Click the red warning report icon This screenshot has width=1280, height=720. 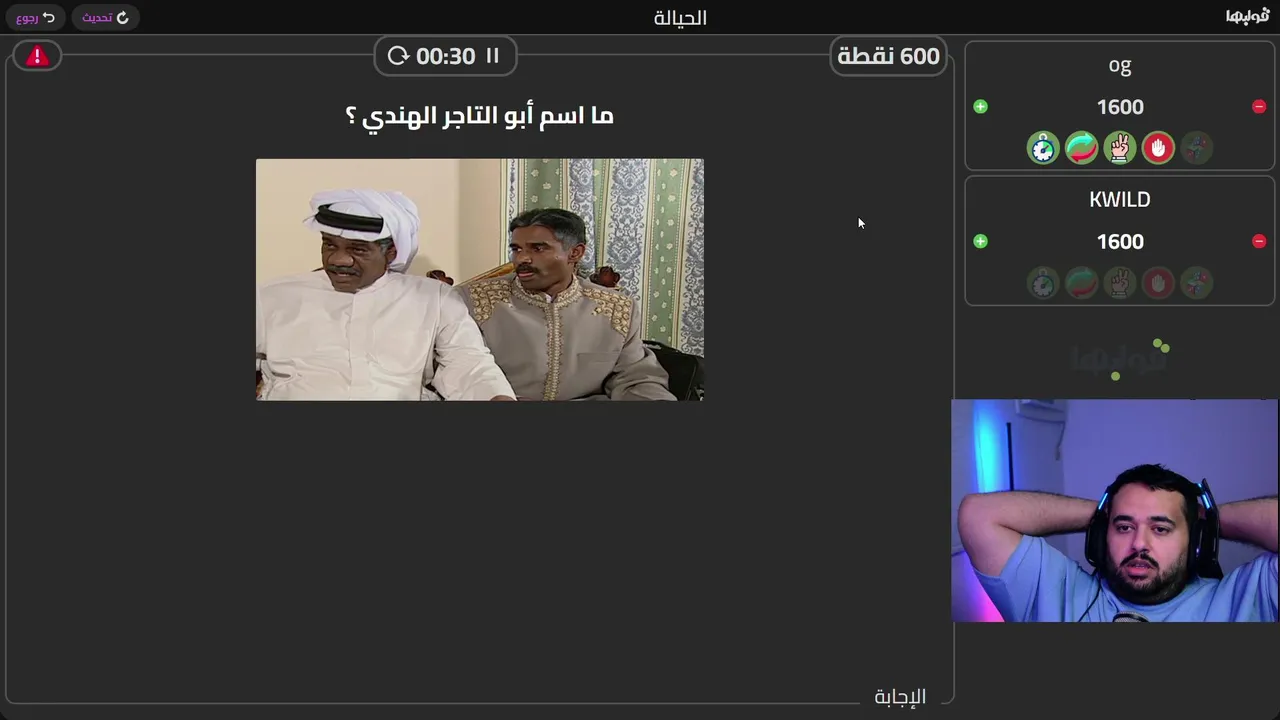[x=37, y=56]
